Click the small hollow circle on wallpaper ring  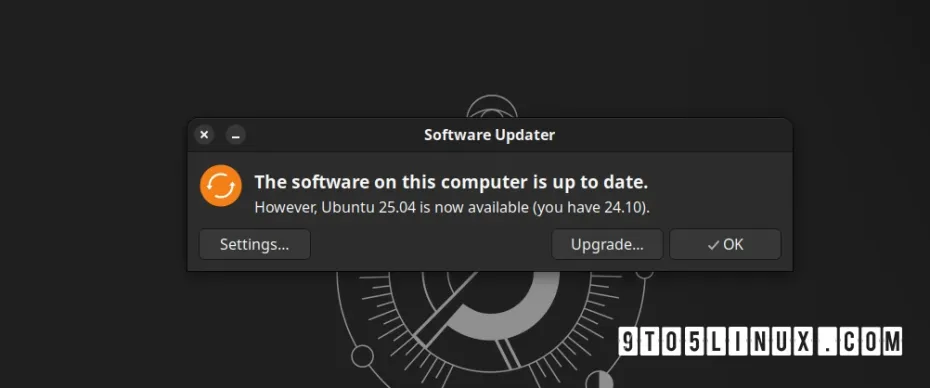click(362, 356)
